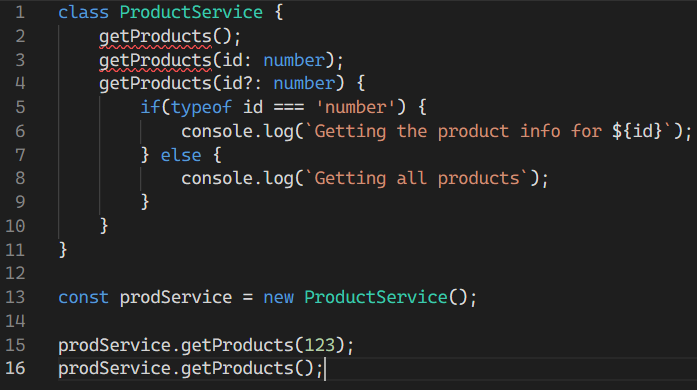Click 'ProductService' constructor on line 13
Screen dimensions: 697x390
pyautogui.click(x=376, y=298)
